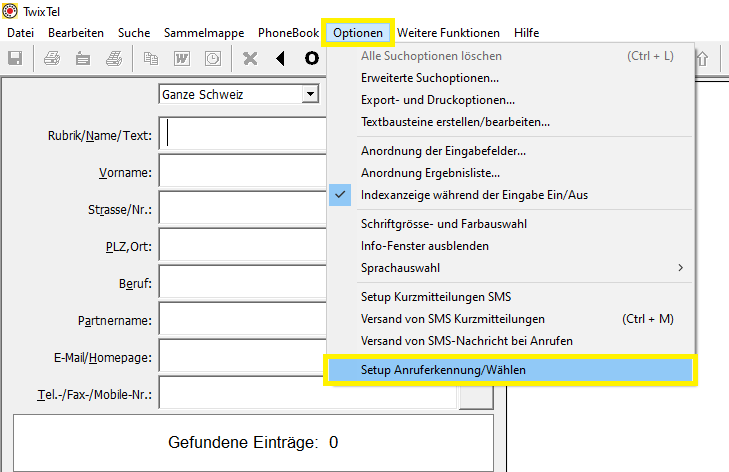The height and width of the screenshot is (472, 729).
Task: Click the fax machine toolbar icon
Action: [83, 58]
